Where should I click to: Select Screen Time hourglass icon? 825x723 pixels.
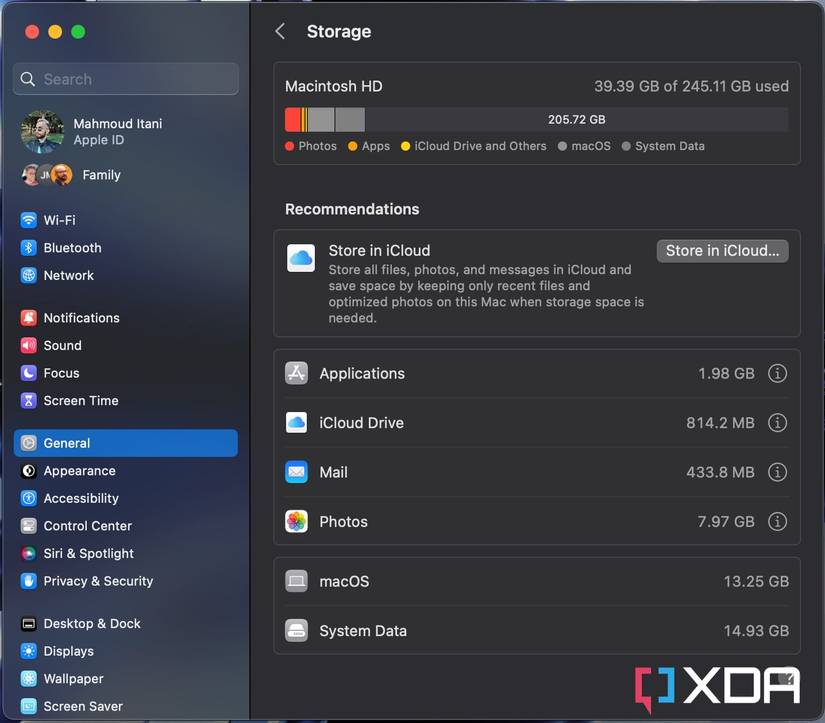pos(28,400)
